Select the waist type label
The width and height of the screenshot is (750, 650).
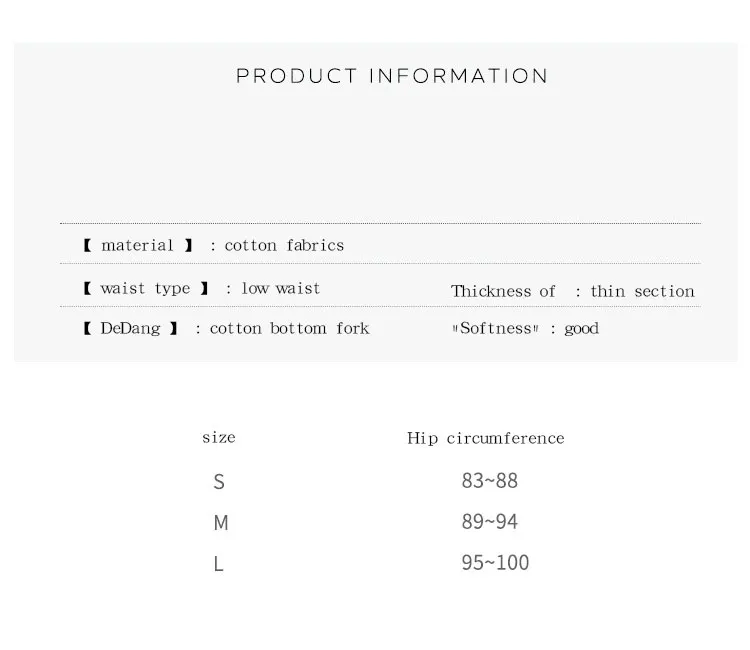tap(146, 288)
